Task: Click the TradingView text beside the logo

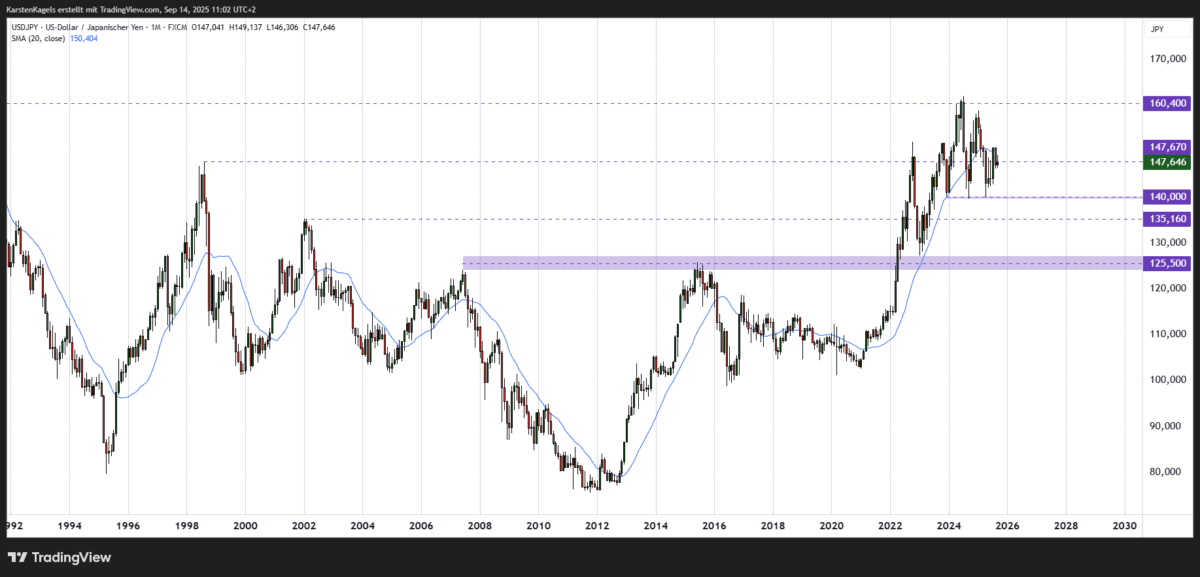Action: (x=70, y=557)
